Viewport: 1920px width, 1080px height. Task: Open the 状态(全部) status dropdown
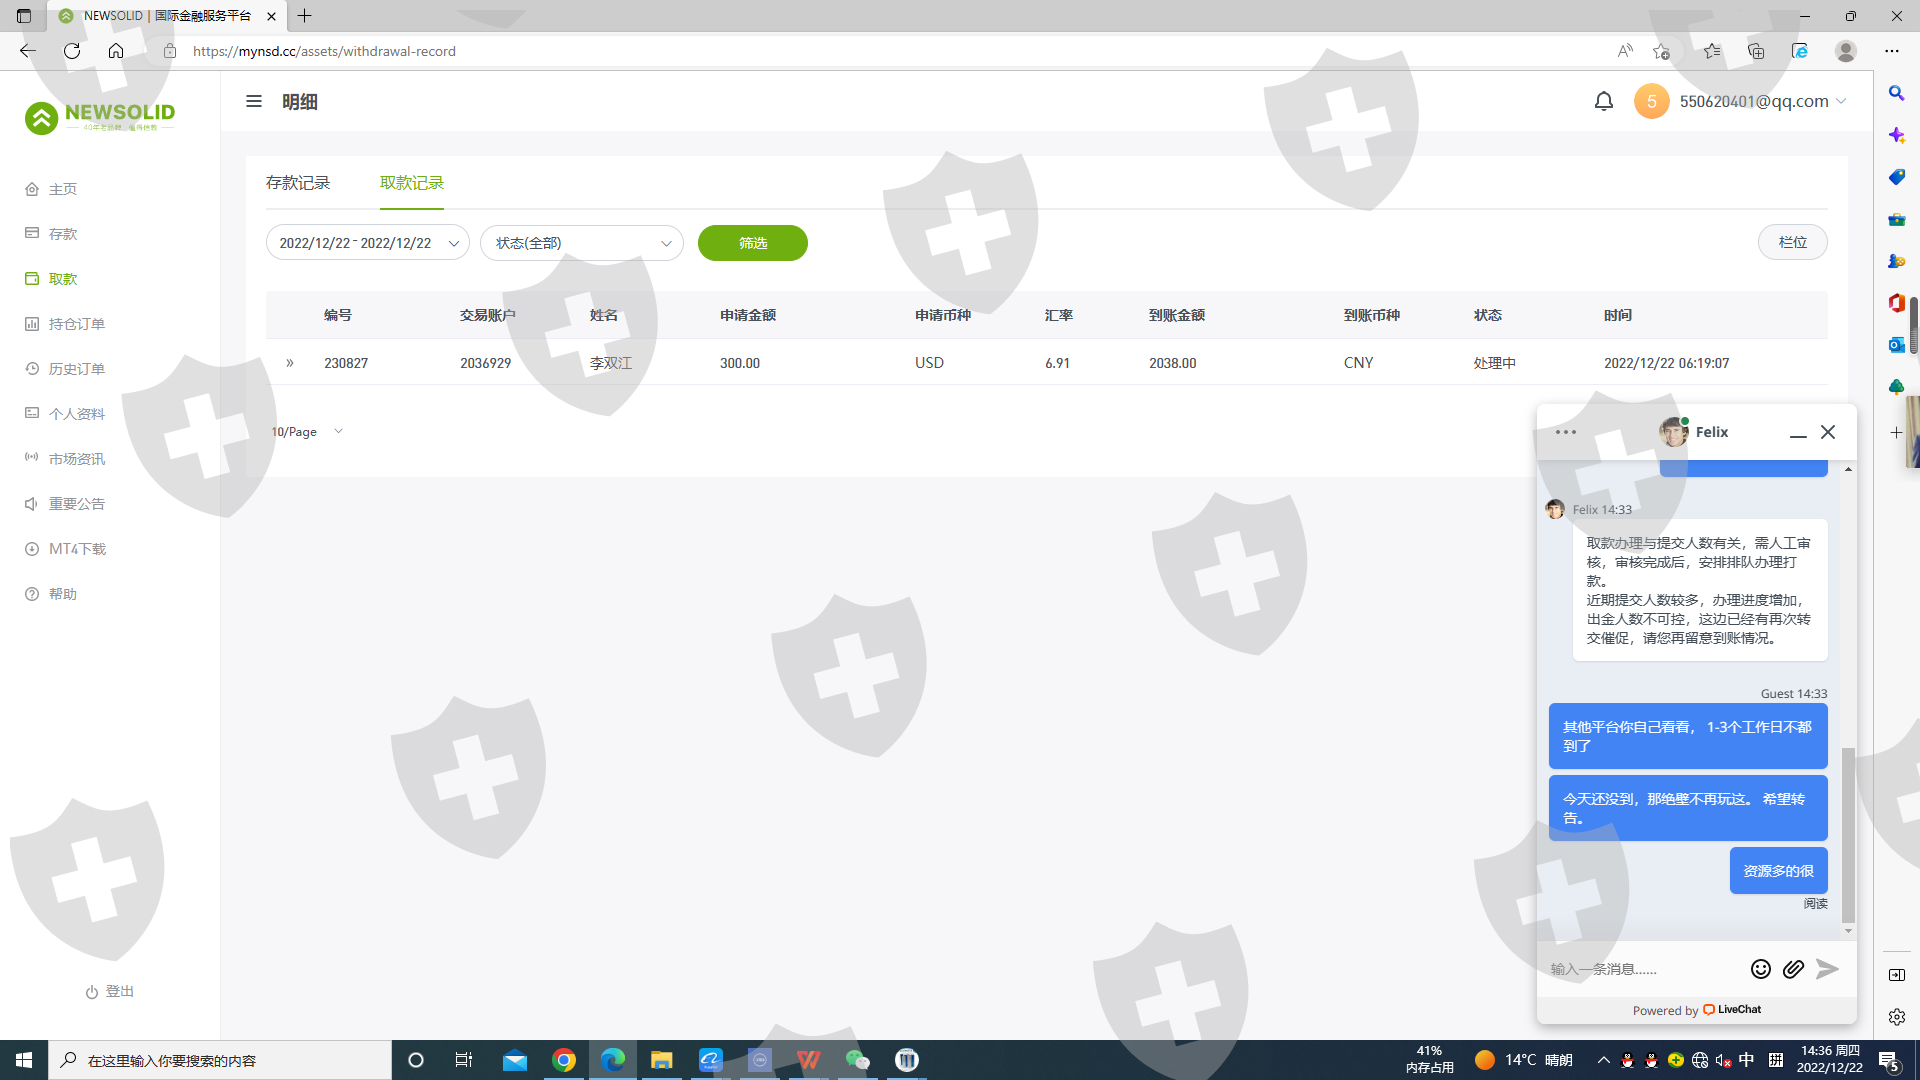581,243
